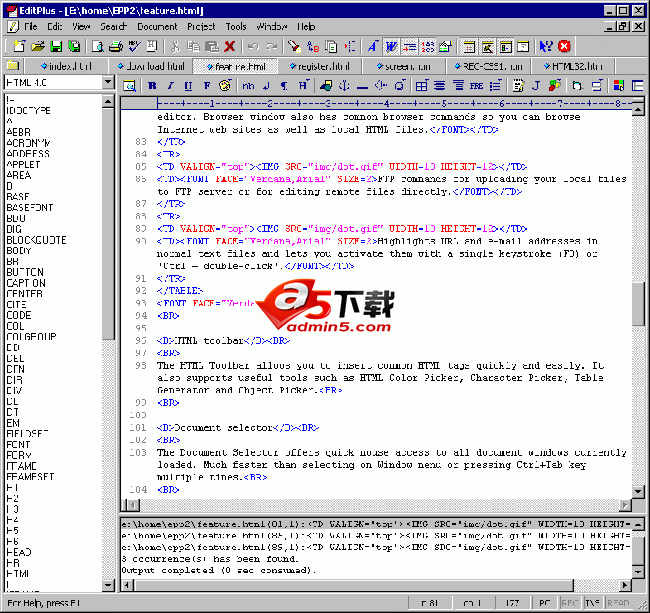
Task: Click the Redo arrow icon
Action: coord(272,46)
